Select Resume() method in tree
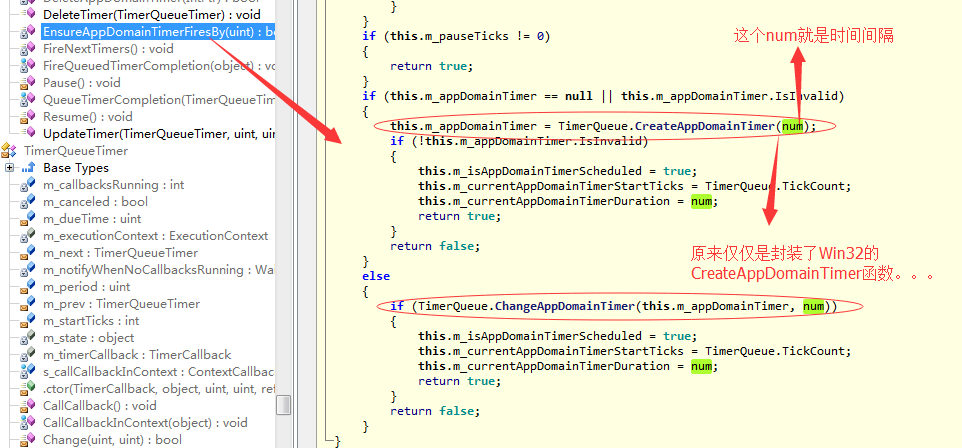962x448 pixels. pos(88,117)
